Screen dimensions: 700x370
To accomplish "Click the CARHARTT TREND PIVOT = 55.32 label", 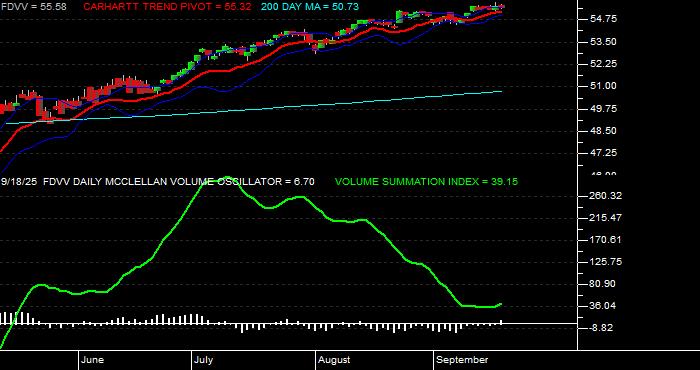I will (167, 7).
